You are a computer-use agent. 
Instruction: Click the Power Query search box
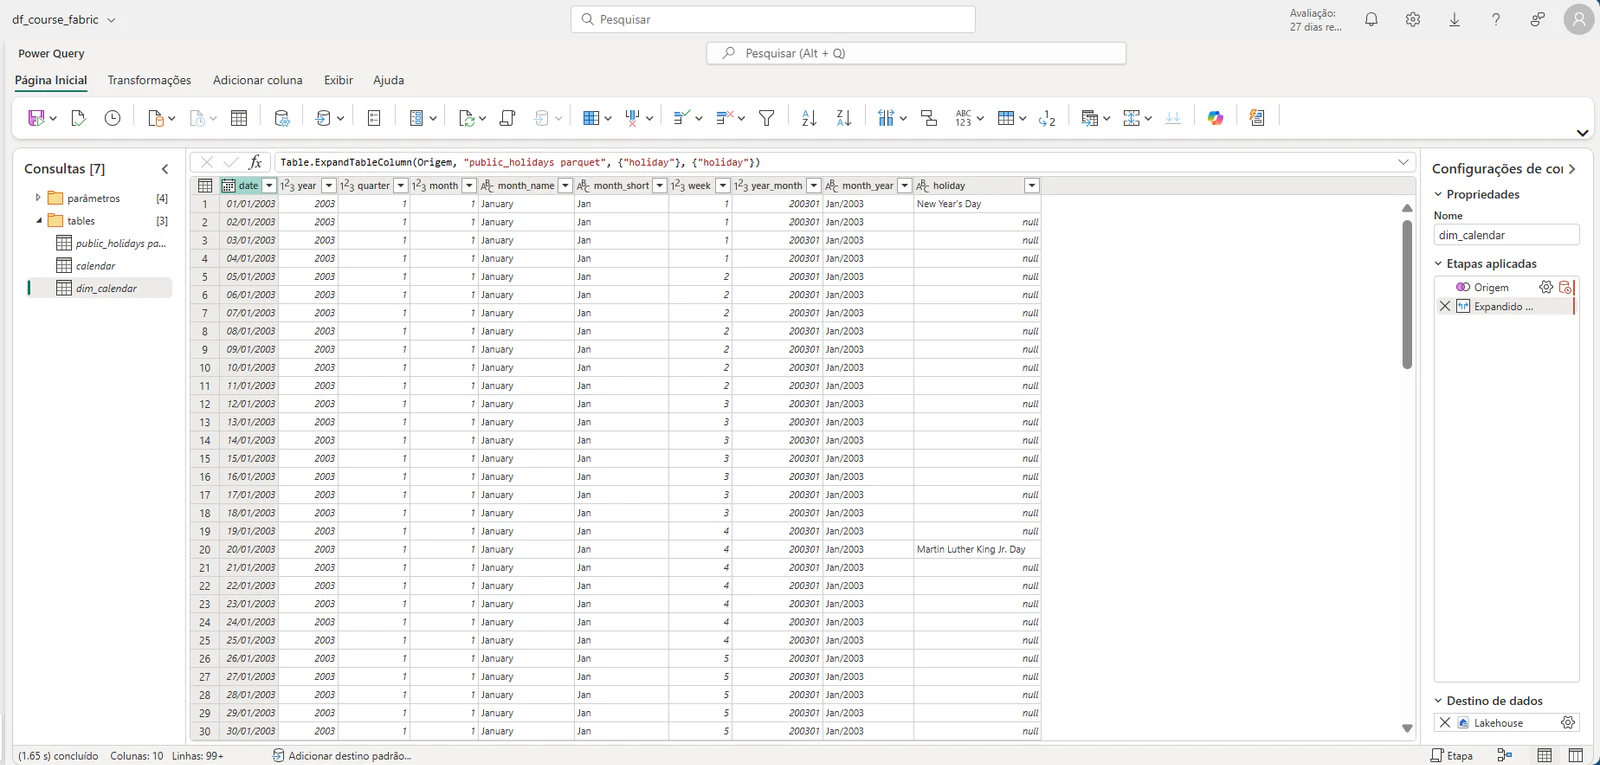(916, 53)
